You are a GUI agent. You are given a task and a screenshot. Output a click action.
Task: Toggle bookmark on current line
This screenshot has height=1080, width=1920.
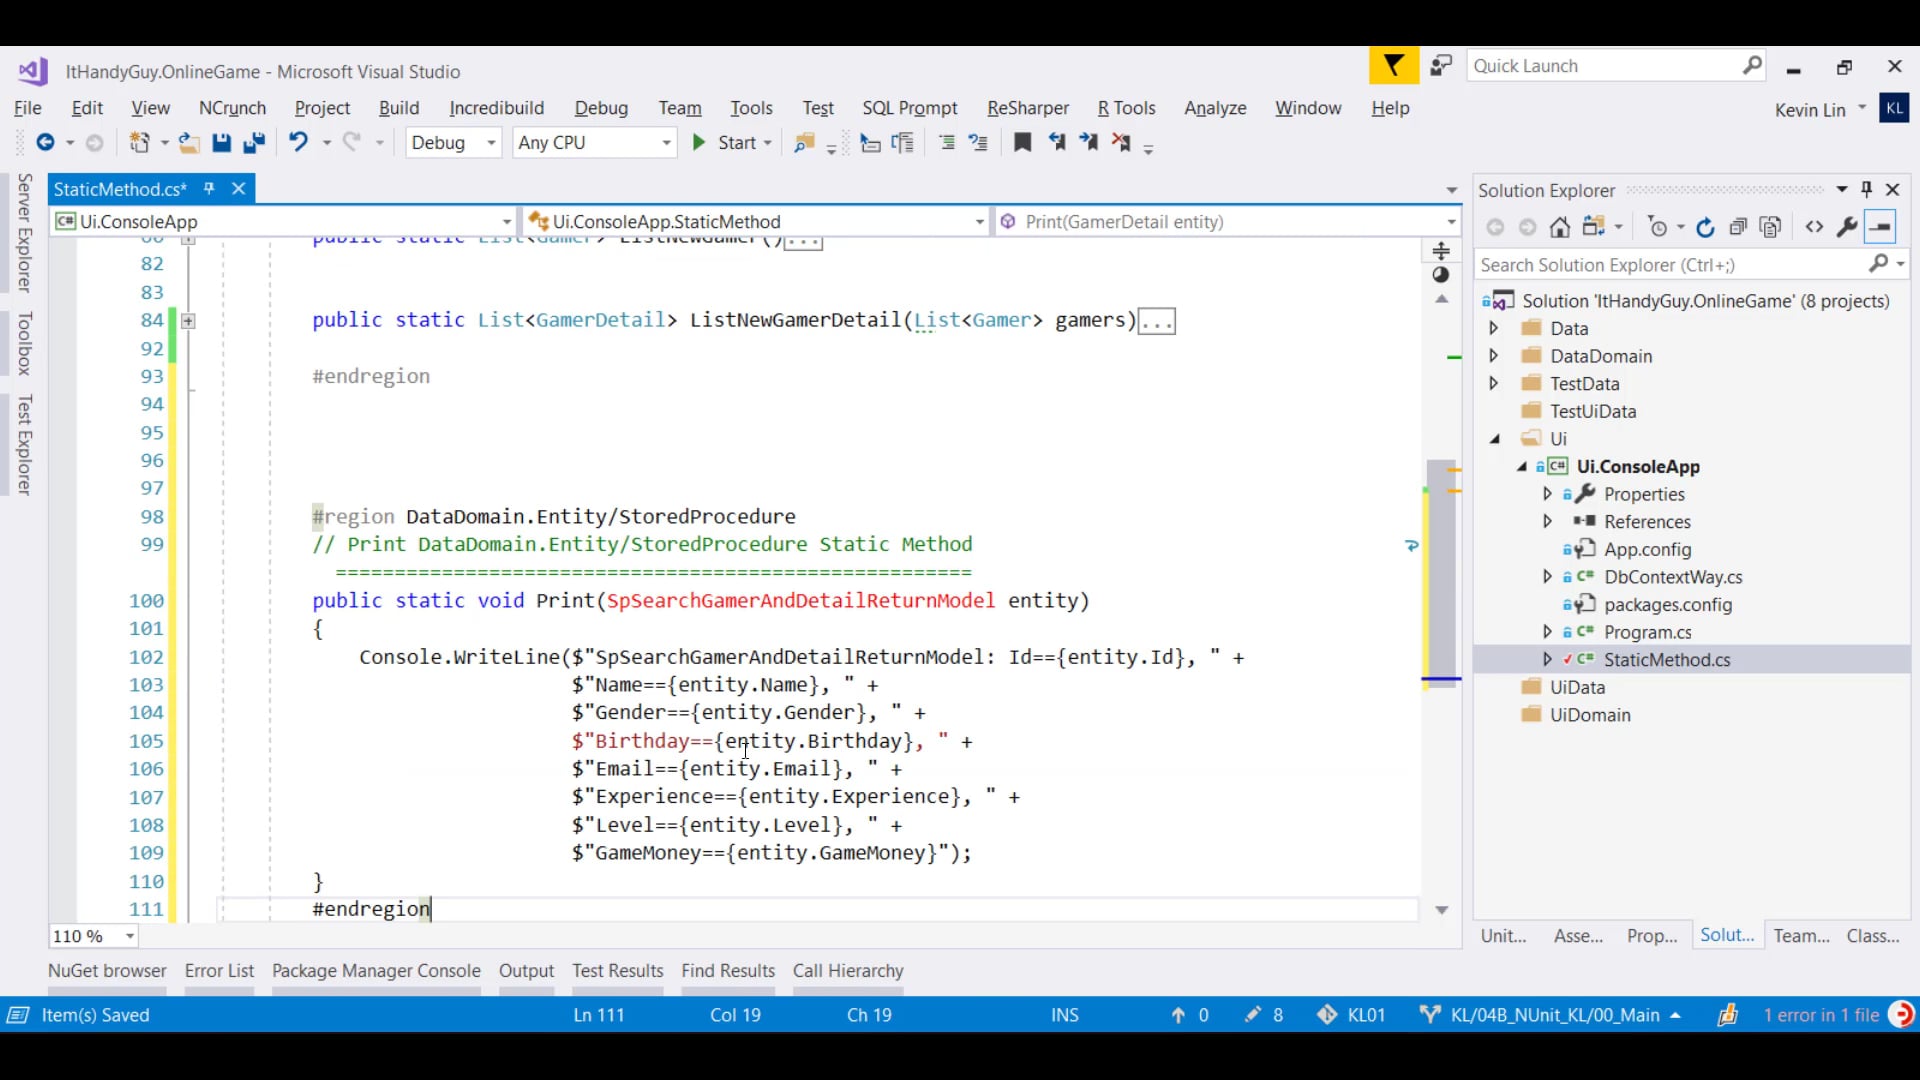coord(1022,143)
